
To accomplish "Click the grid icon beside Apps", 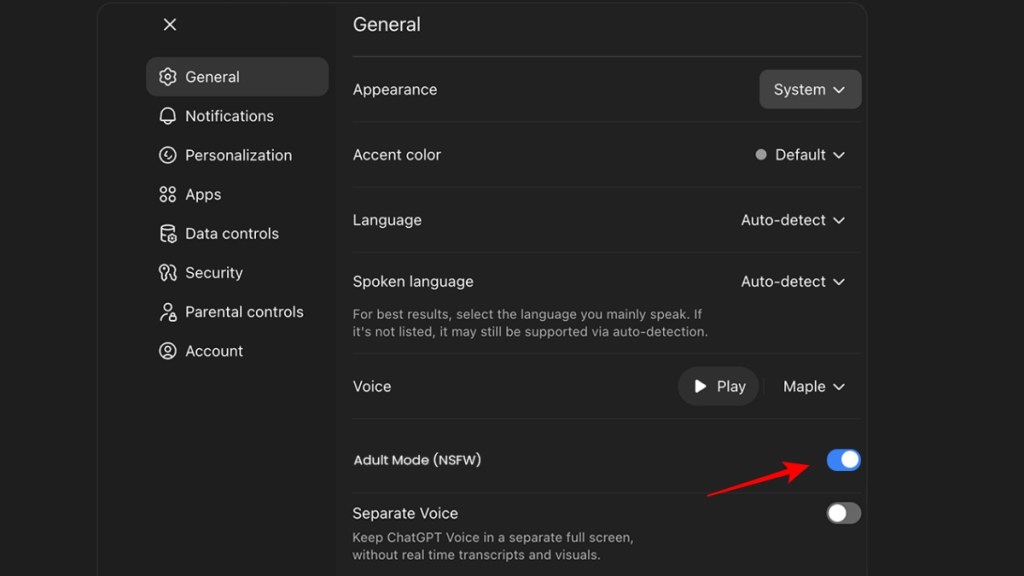I will point(168,194).
